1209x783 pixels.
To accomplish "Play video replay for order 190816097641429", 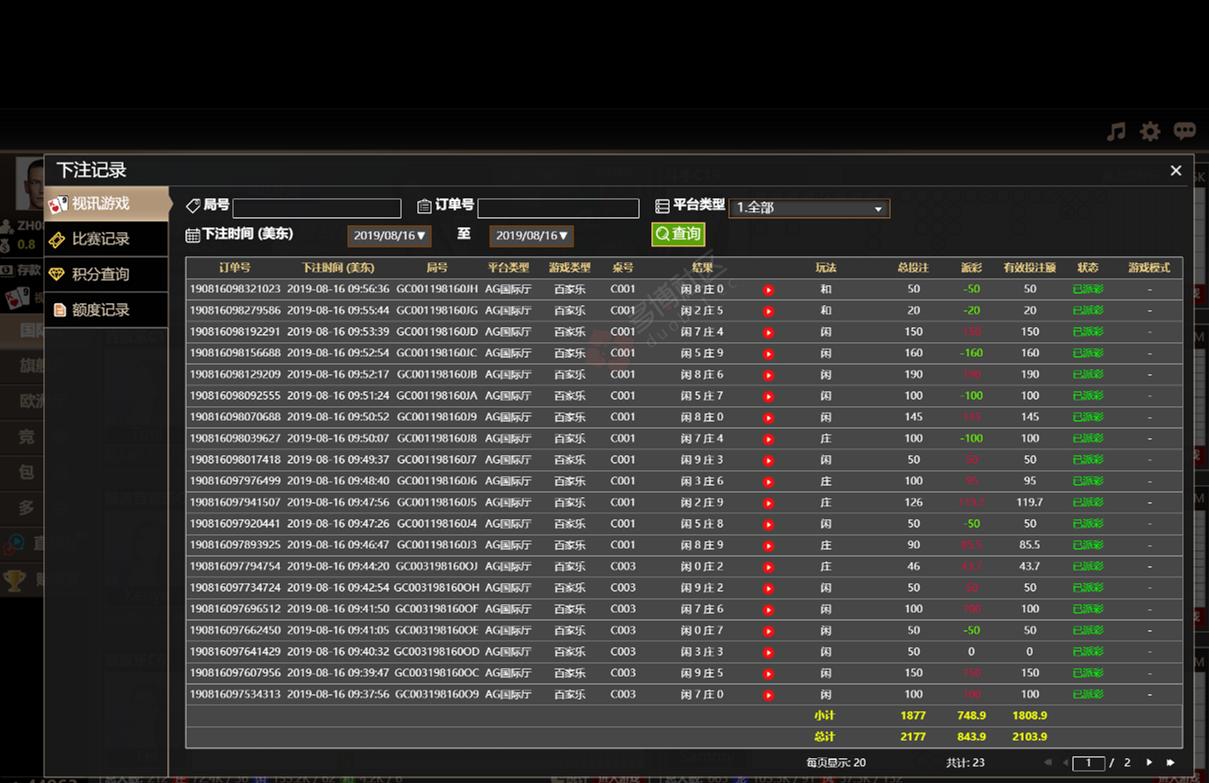I will (768, 652).
